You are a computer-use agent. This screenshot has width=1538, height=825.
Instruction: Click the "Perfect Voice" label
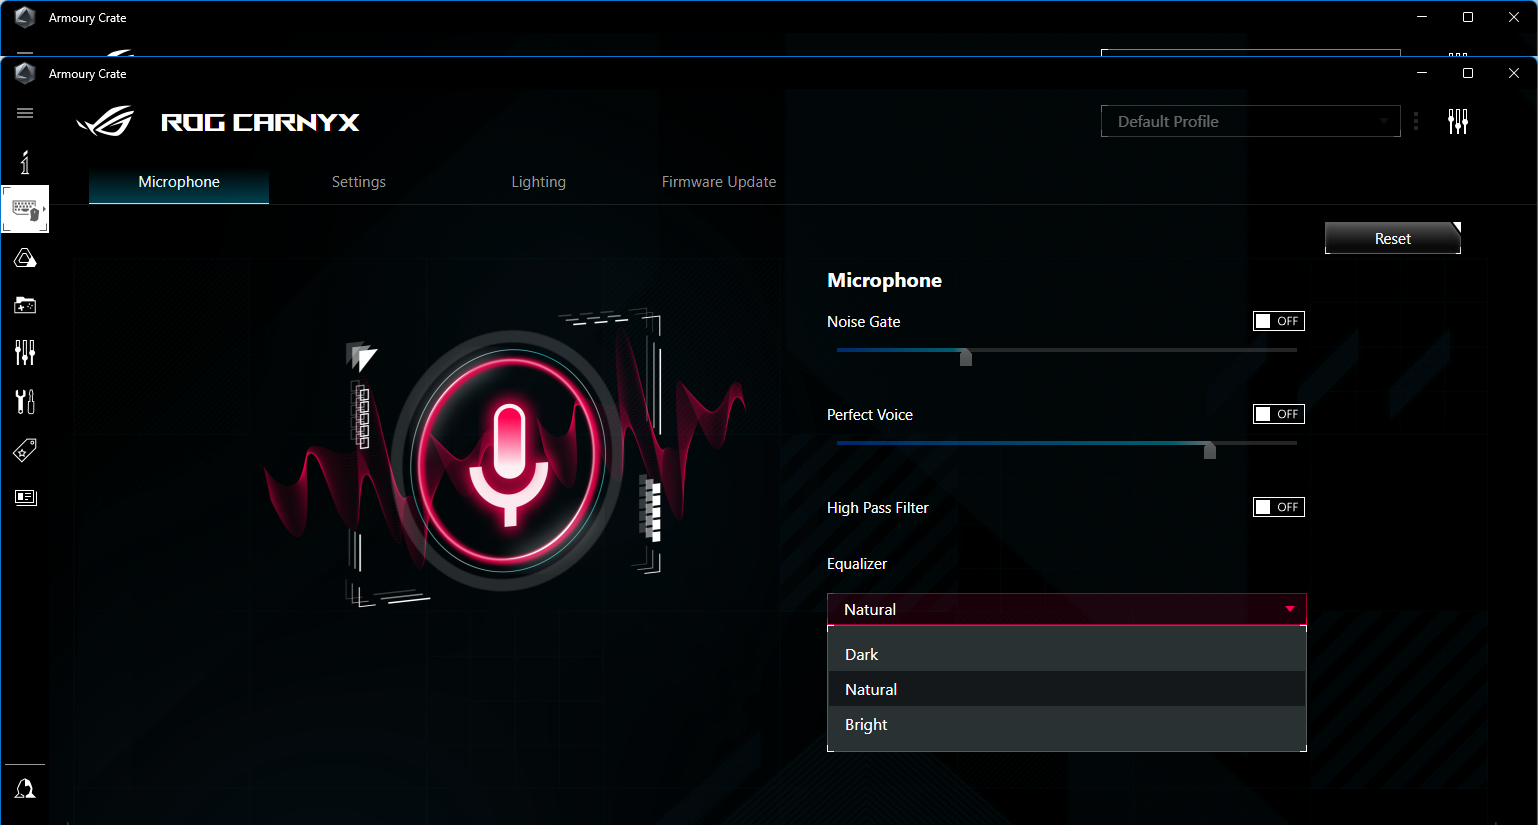pyautogui.click(x=870, y=414)
